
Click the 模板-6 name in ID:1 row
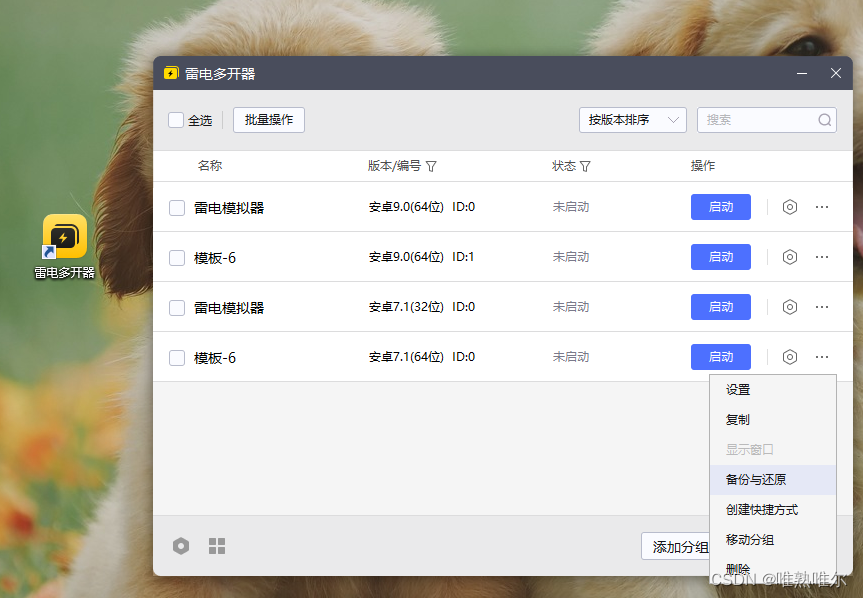215,258
